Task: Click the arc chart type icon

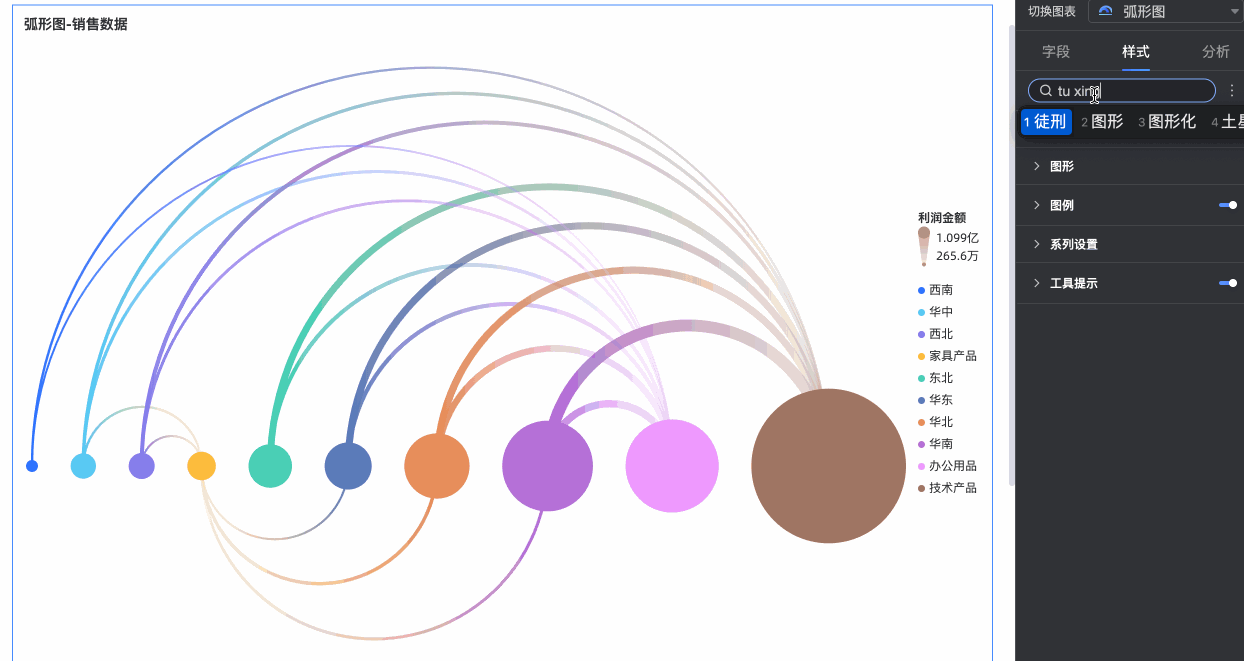Action: [1105, 11]
